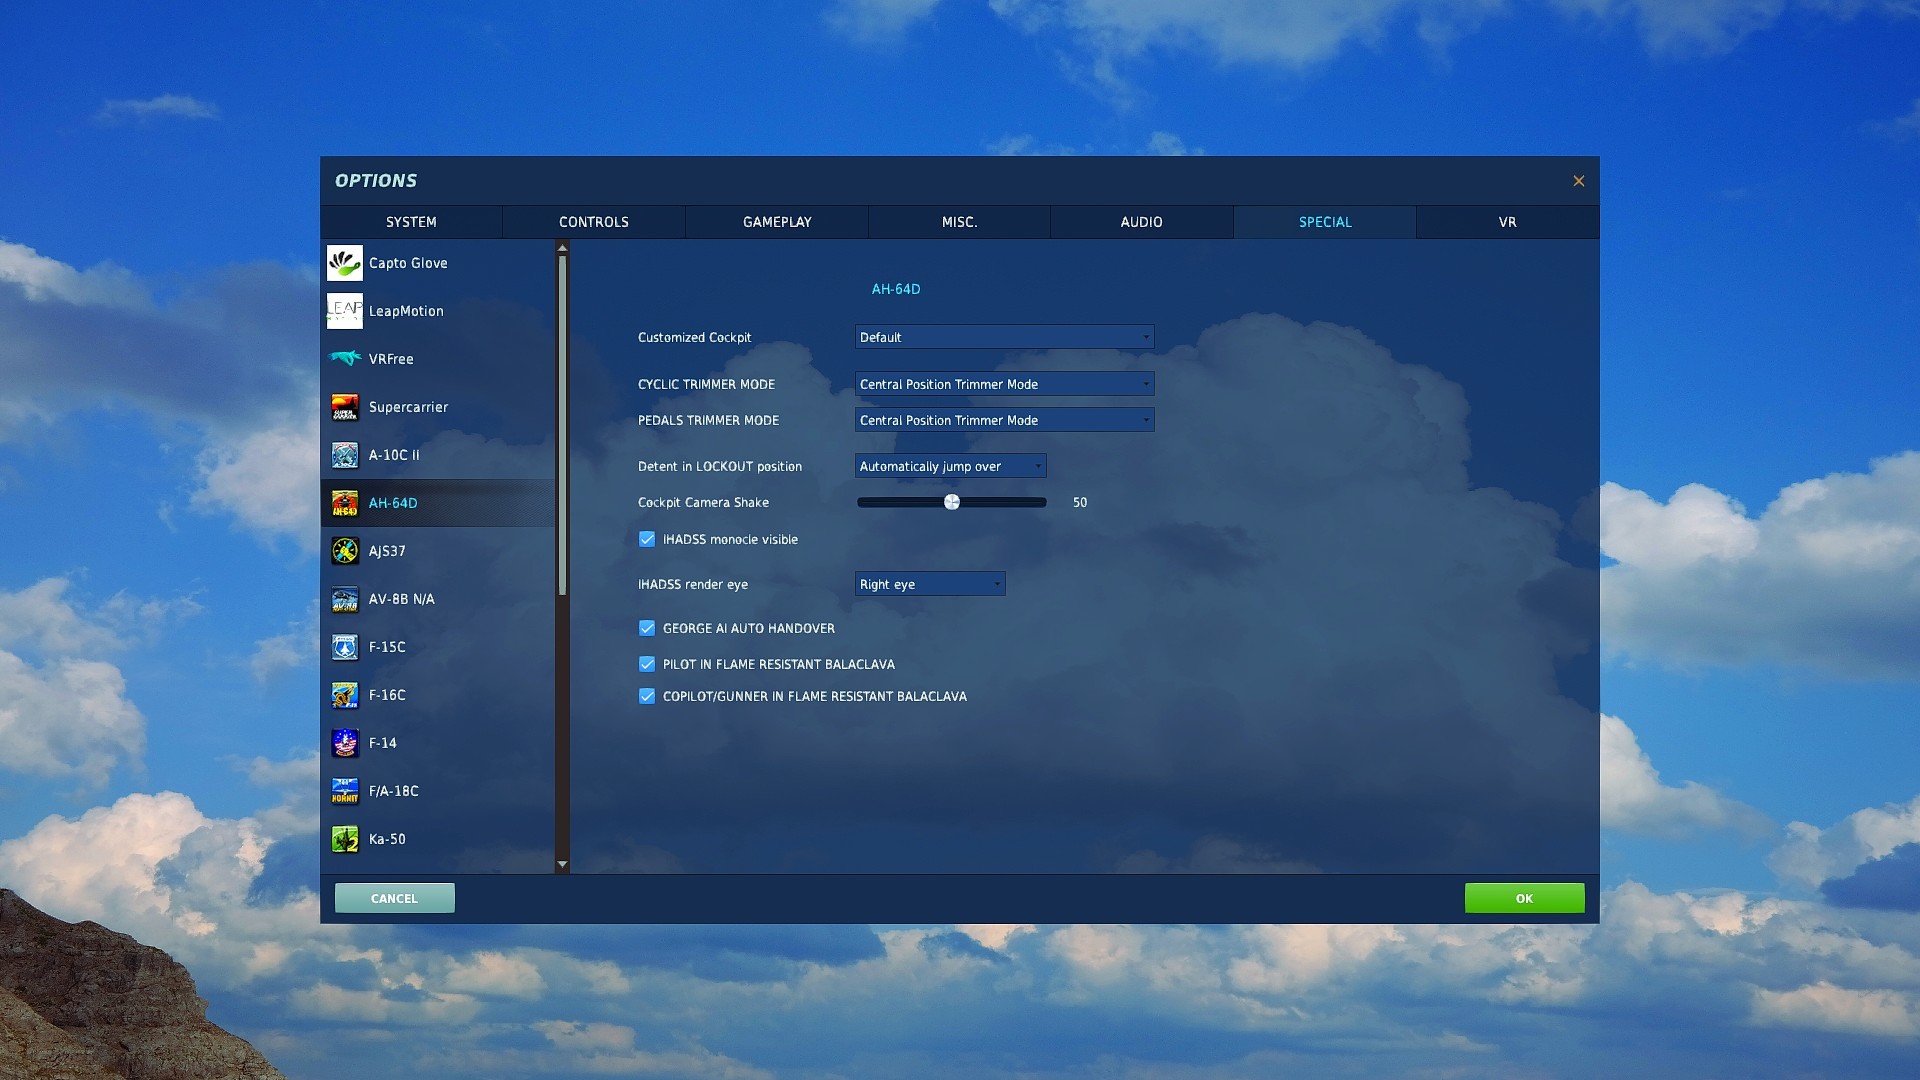1920x1080 pixels.
Task: Click the LeapMotion module icon
Action: coord(345,311)
